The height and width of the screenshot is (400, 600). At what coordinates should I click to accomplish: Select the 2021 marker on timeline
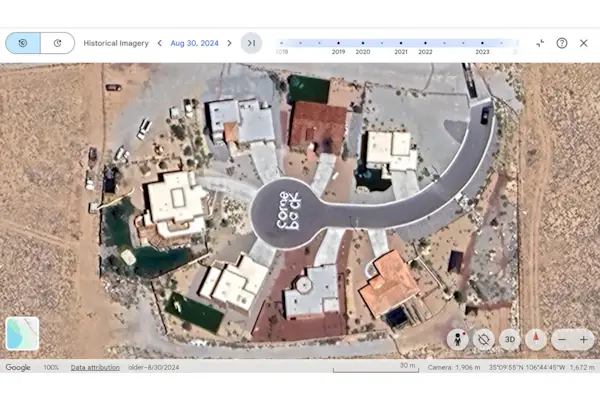[x=401, y=43]
